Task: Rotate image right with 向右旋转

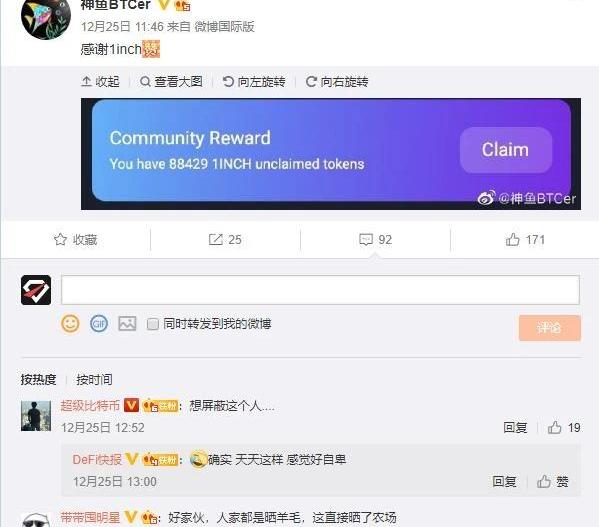Action: [x=337, y=81]
